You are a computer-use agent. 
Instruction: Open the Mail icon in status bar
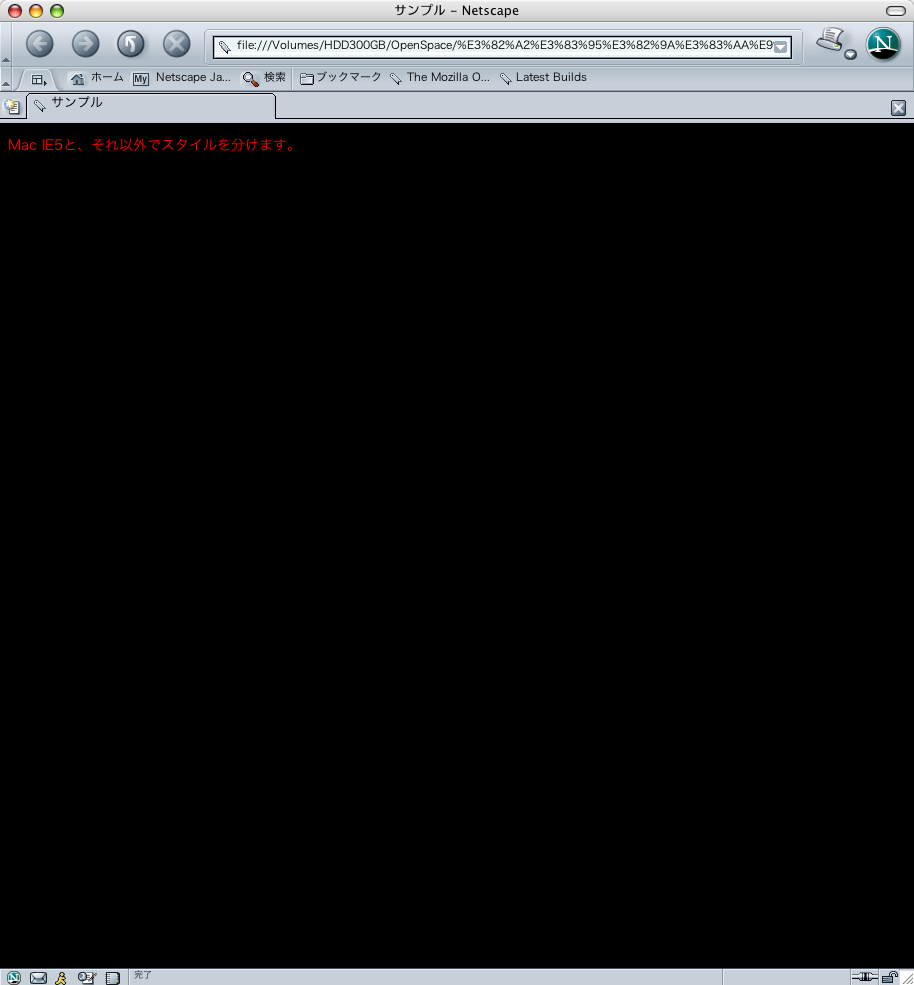(x=38, y=977)
